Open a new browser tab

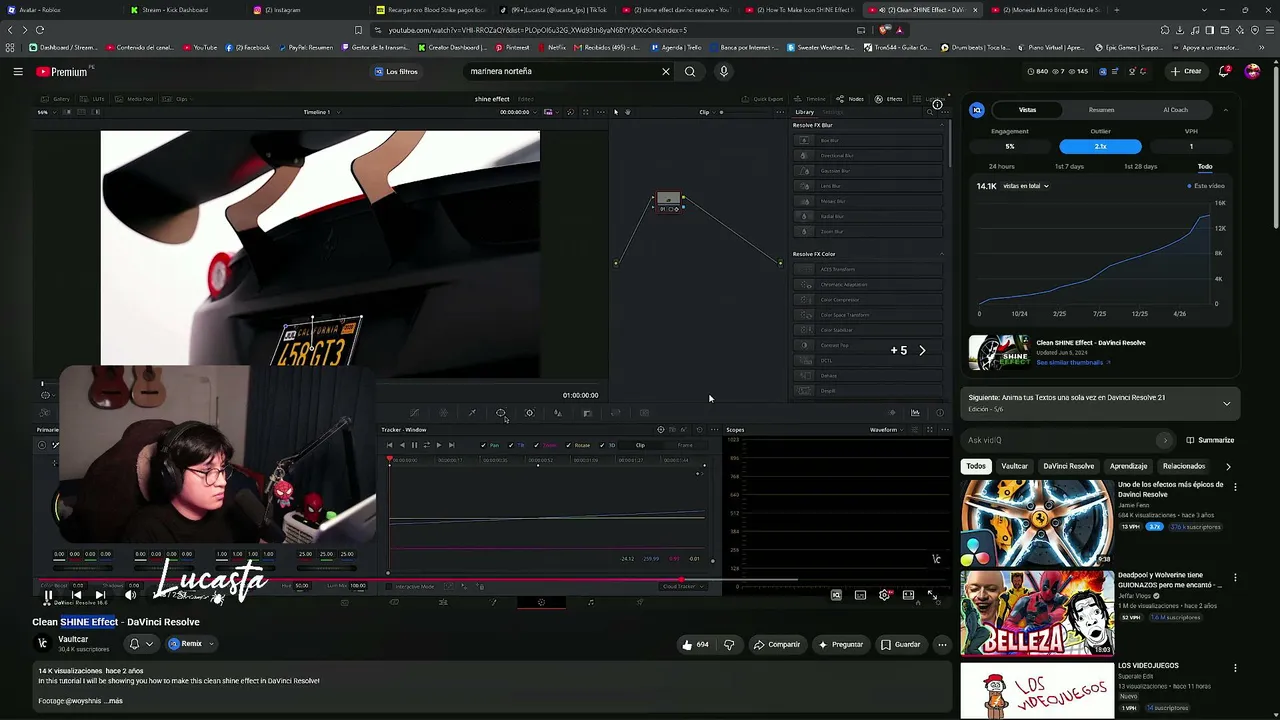(x=1117, y=10)
